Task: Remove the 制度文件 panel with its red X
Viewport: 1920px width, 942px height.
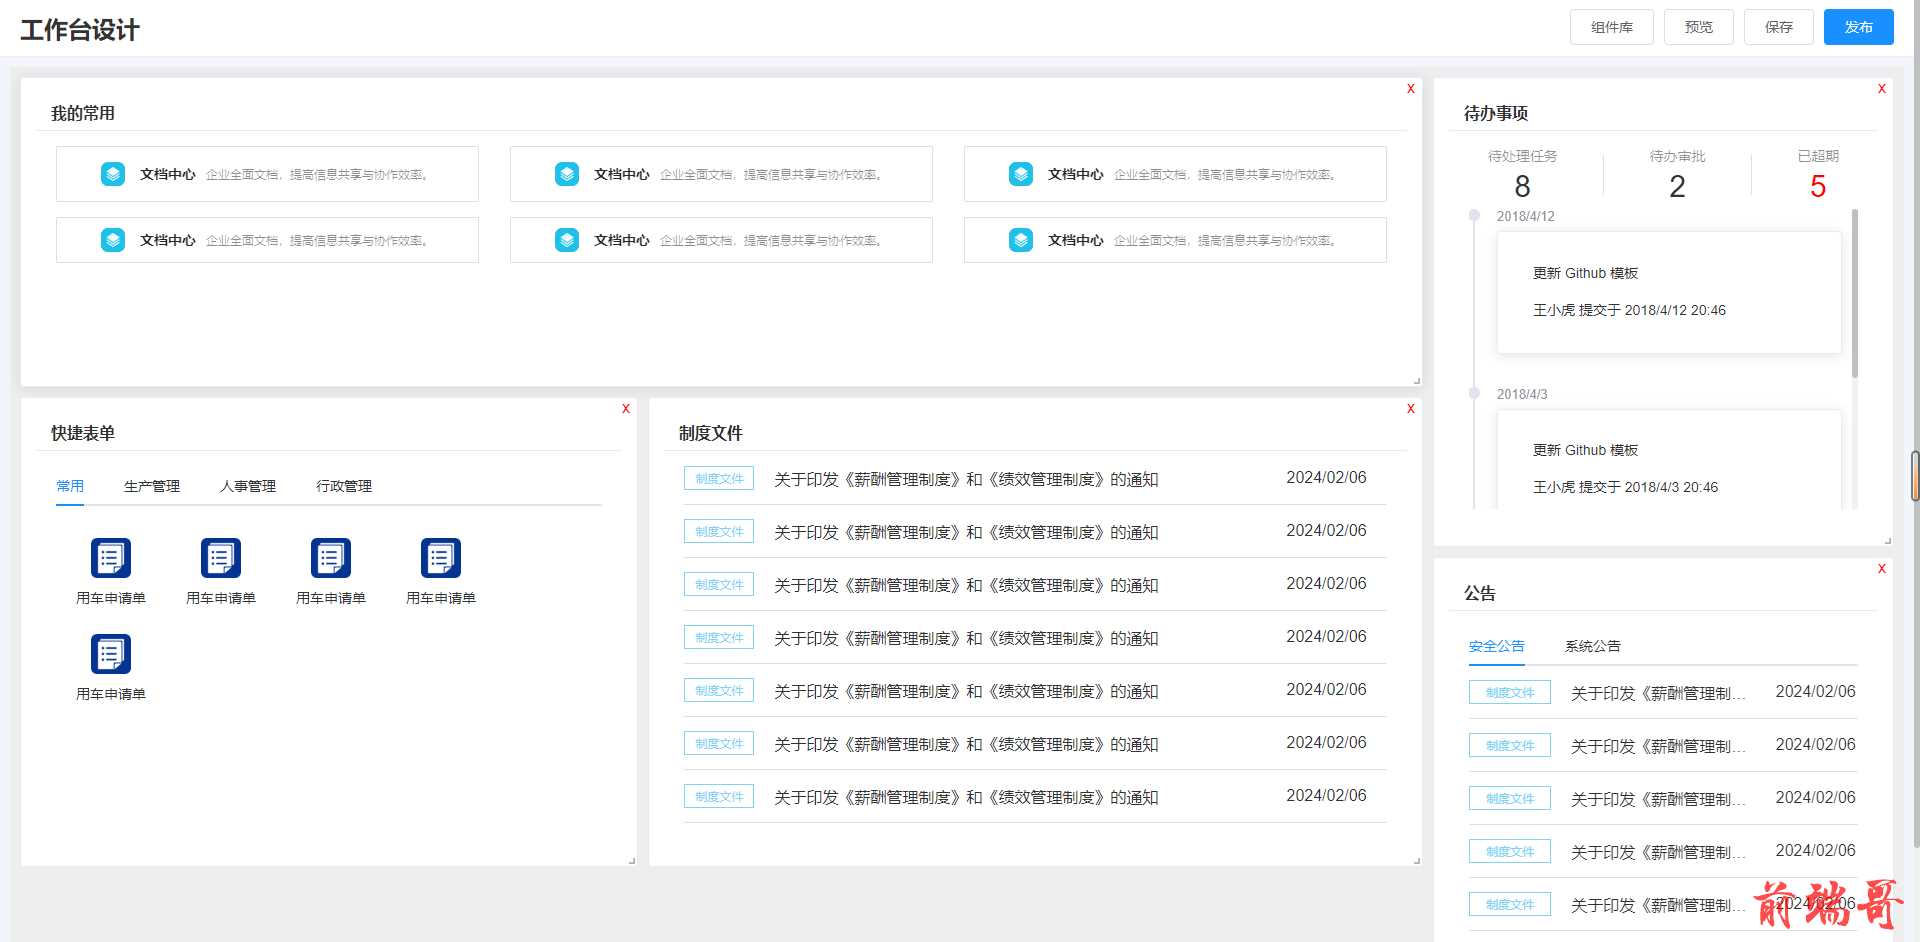Action: [1411, 409]
